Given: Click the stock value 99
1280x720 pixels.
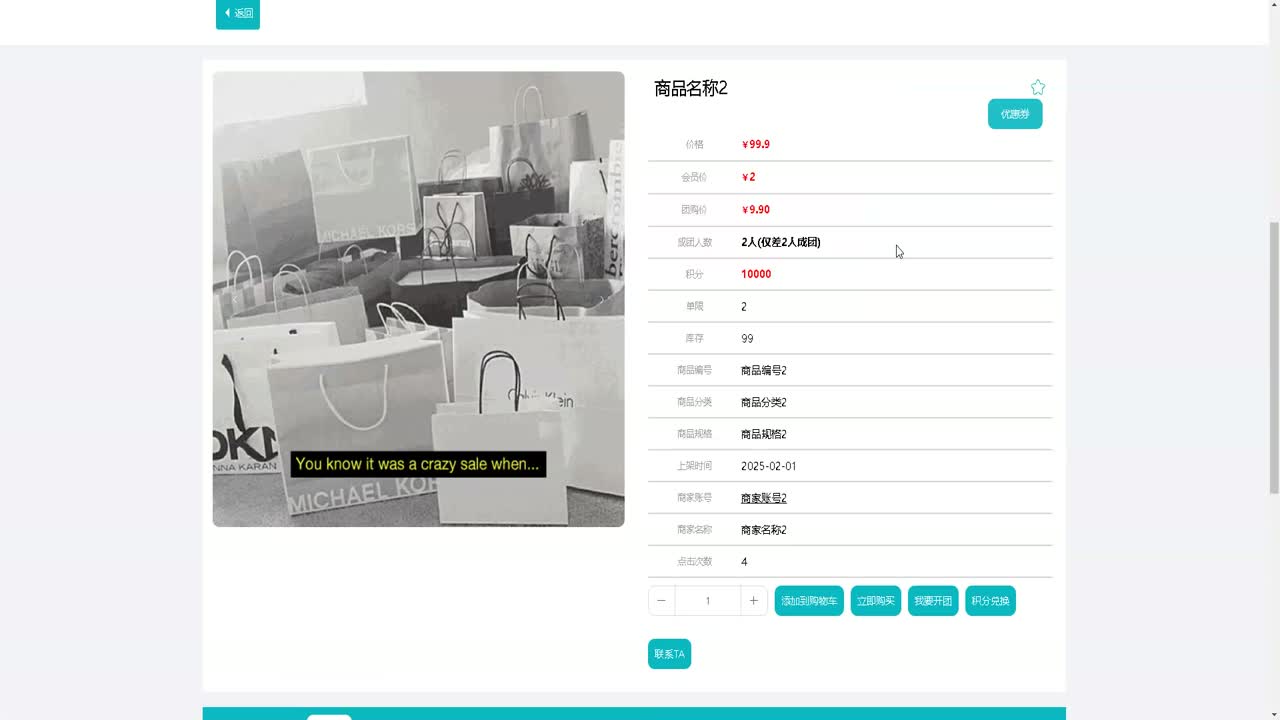Looking at the screenshot, I should (x=747, y=339).
